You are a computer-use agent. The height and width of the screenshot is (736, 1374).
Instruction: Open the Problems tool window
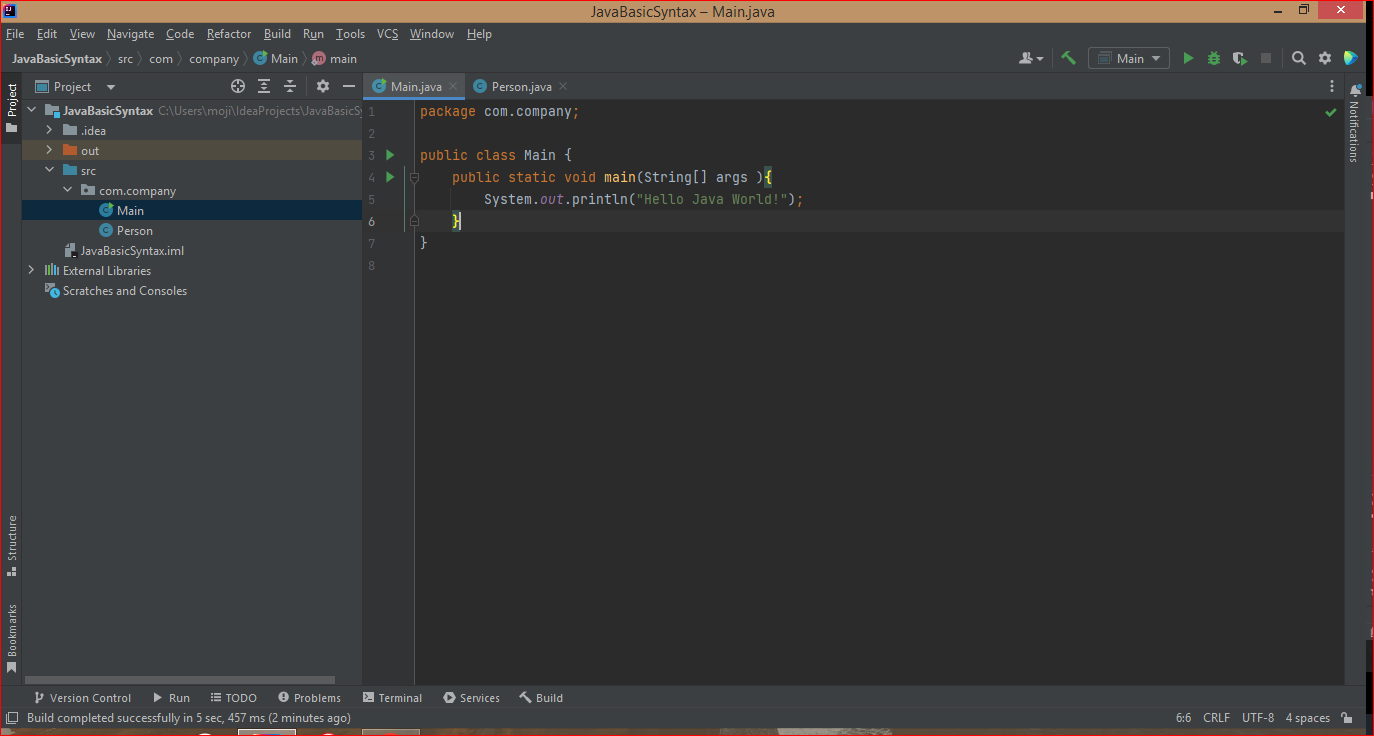click(309, 698)
